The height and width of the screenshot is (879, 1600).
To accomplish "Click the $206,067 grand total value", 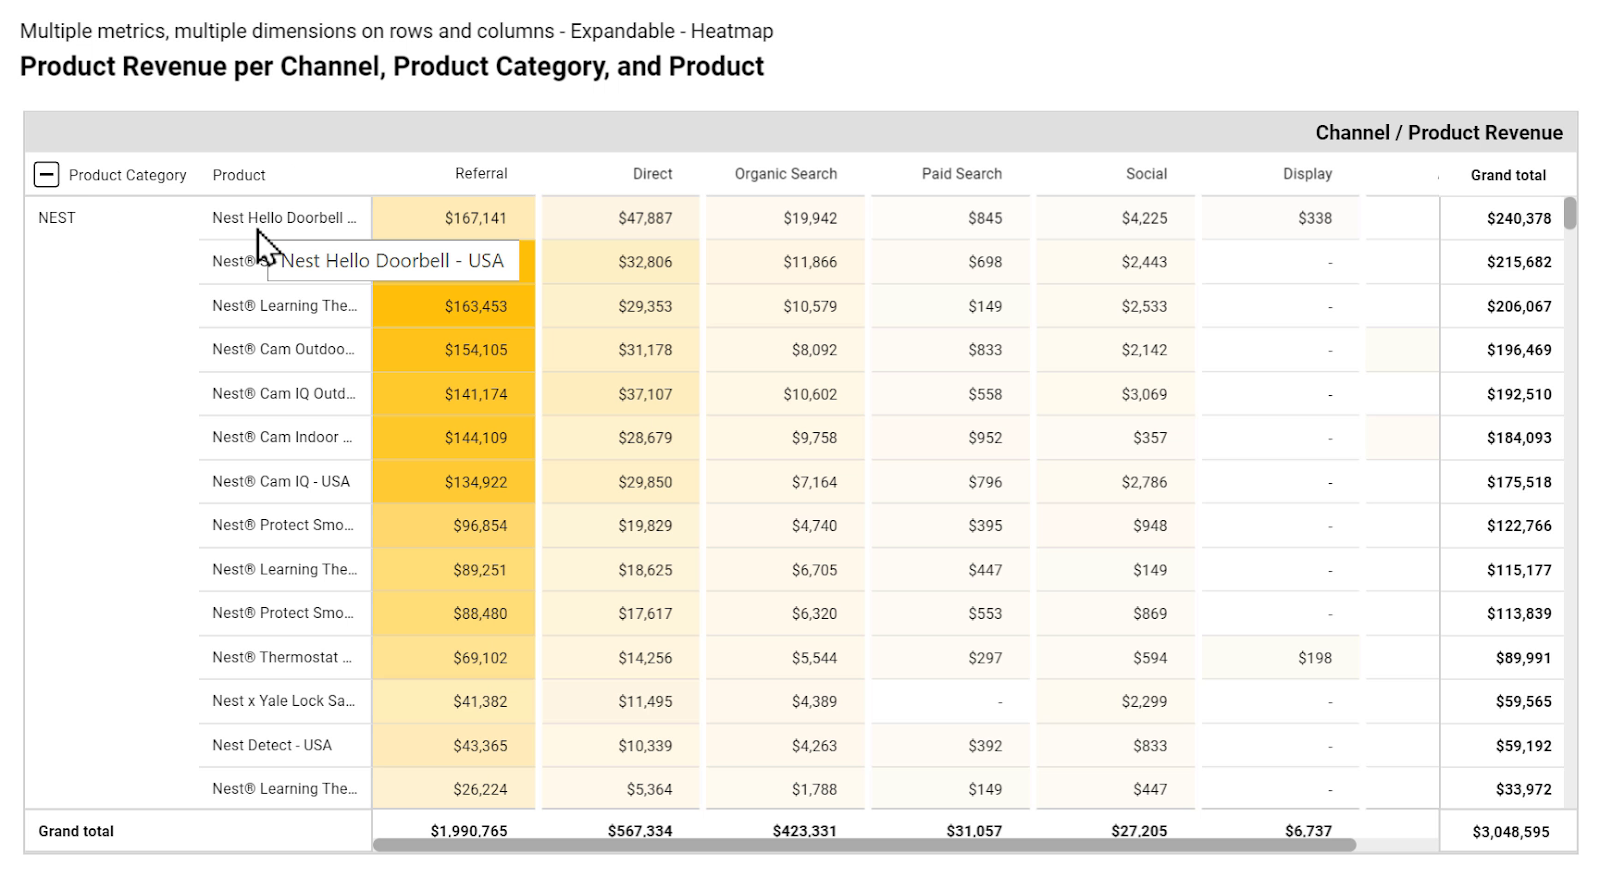I will (x=1519, y=307).
